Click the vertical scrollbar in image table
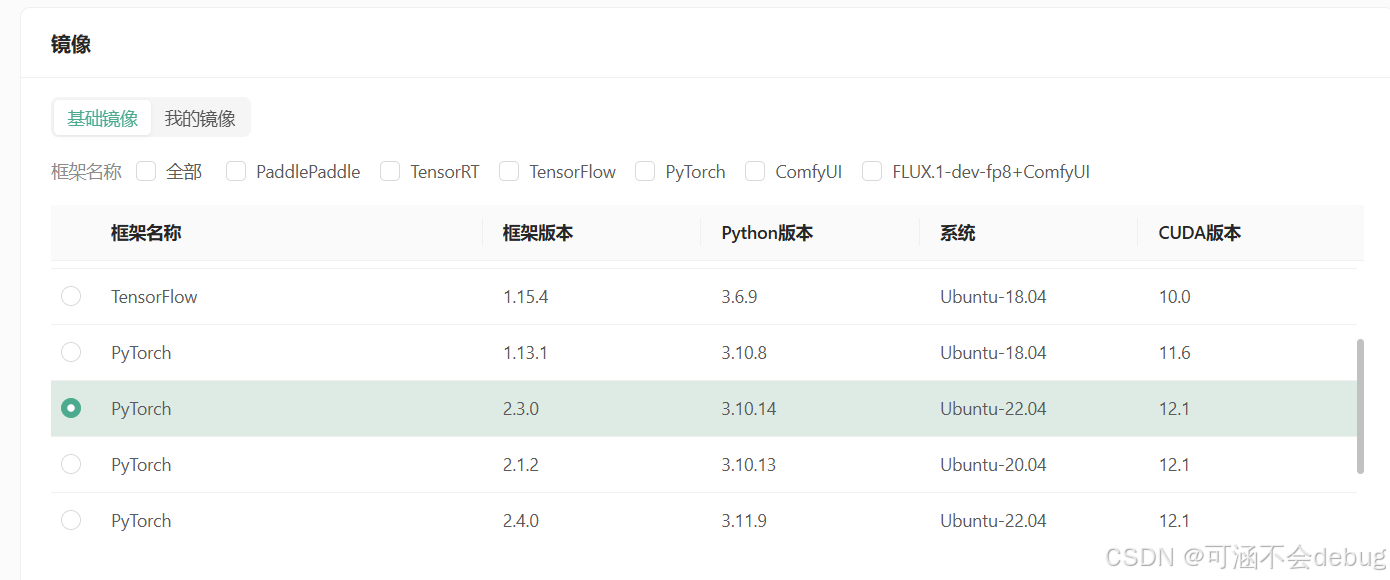Viewport: 1390px width, 580px height. (x=1359, y=406)
